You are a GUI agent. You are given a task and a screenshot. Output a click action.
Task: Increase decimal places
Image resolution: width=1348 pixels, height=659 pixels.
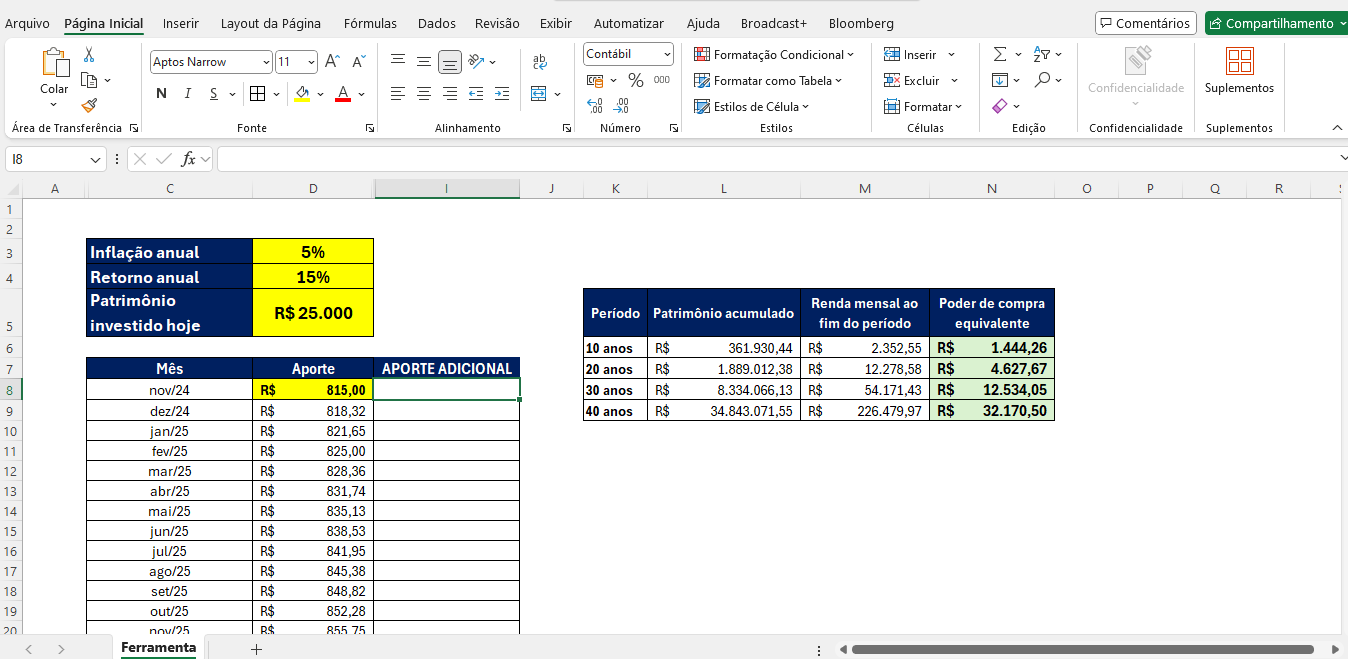pyautogui.click(x=595, y=105)
